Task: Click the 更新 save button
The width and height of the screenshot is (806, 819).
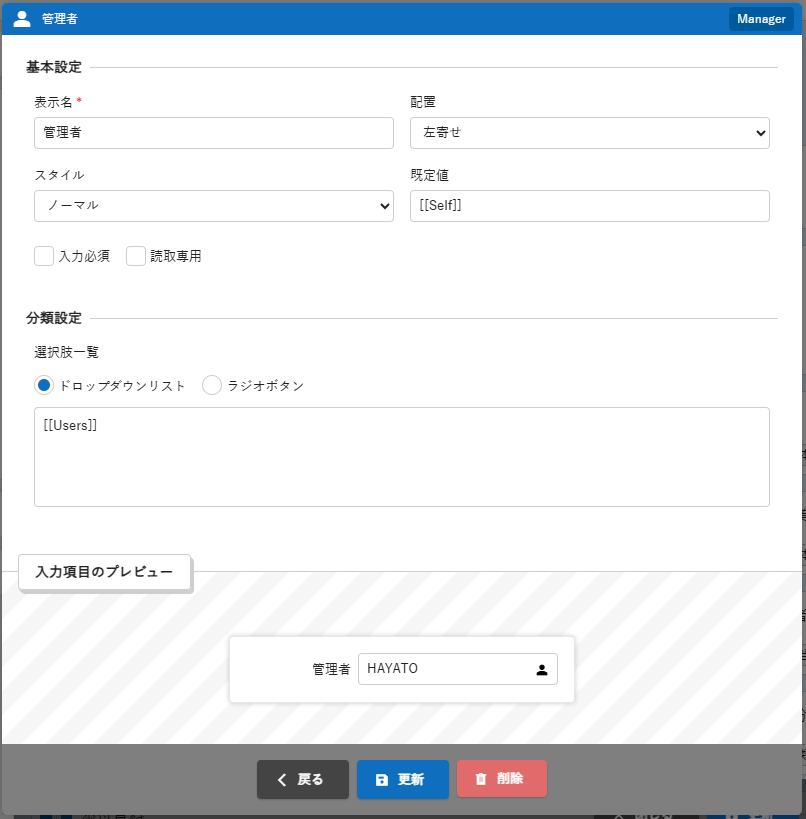Action: (x=403, y=779)
